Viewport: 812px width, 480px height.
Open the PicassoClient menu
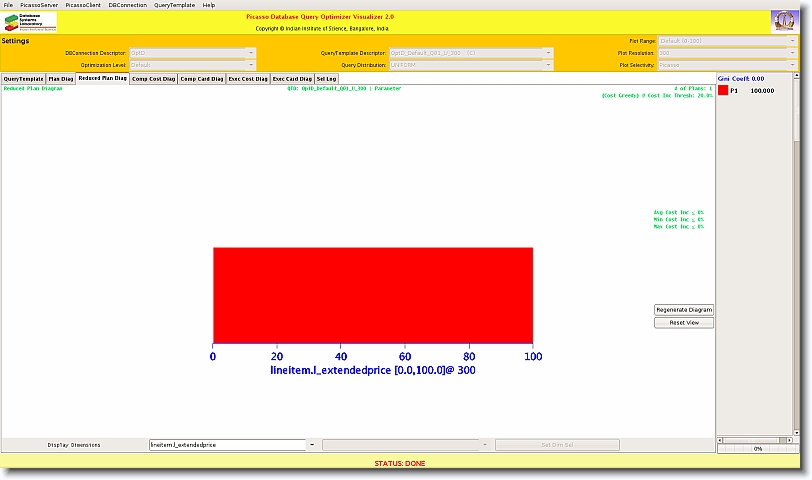(x=83, y=5)
